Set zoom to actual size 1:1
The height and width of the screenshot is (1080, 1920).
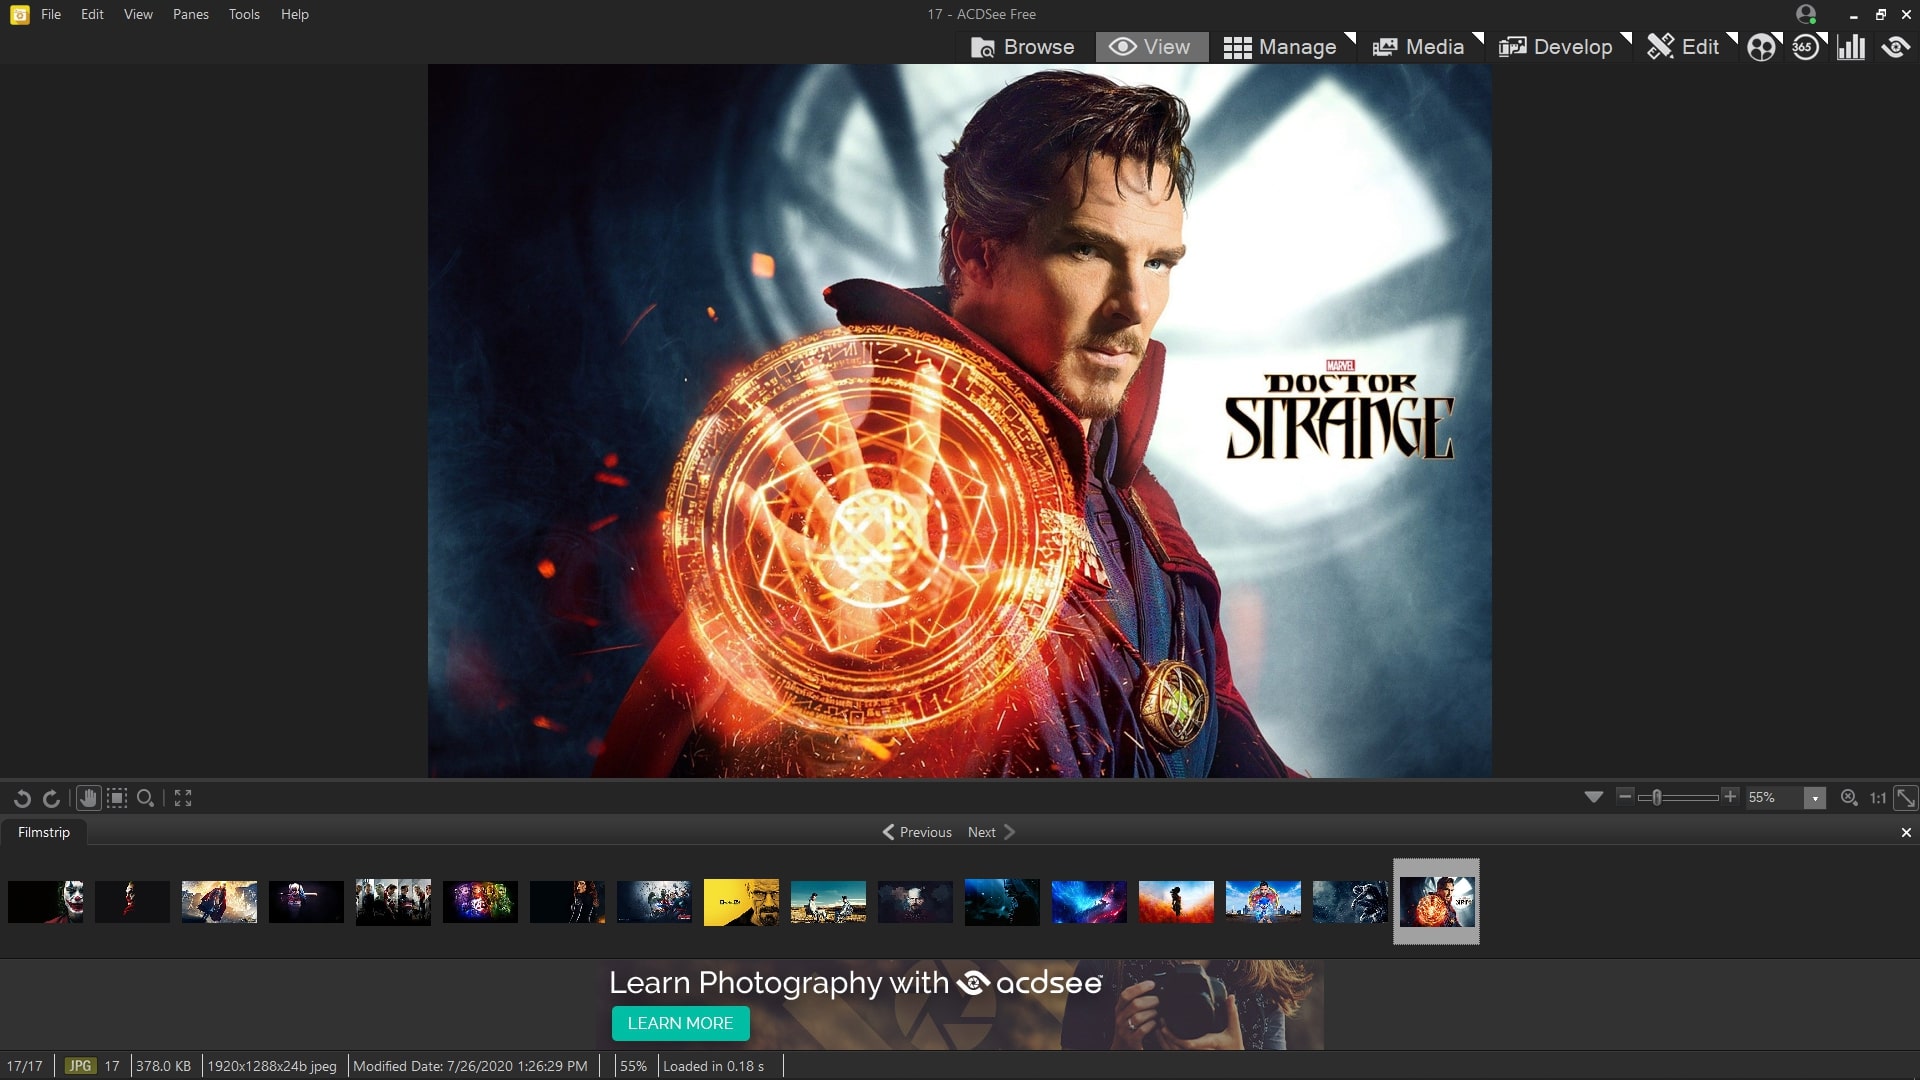coord(1878,798)
